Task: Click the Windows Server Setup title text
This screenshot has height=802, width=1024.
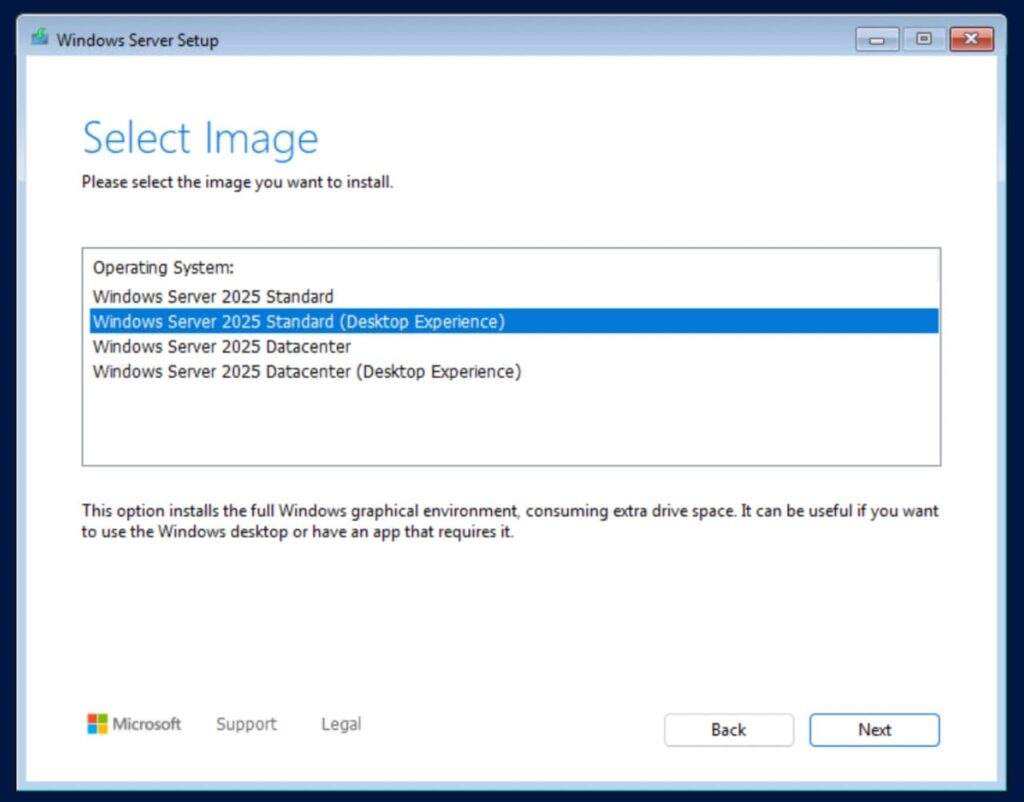Action: coord(137,40)
